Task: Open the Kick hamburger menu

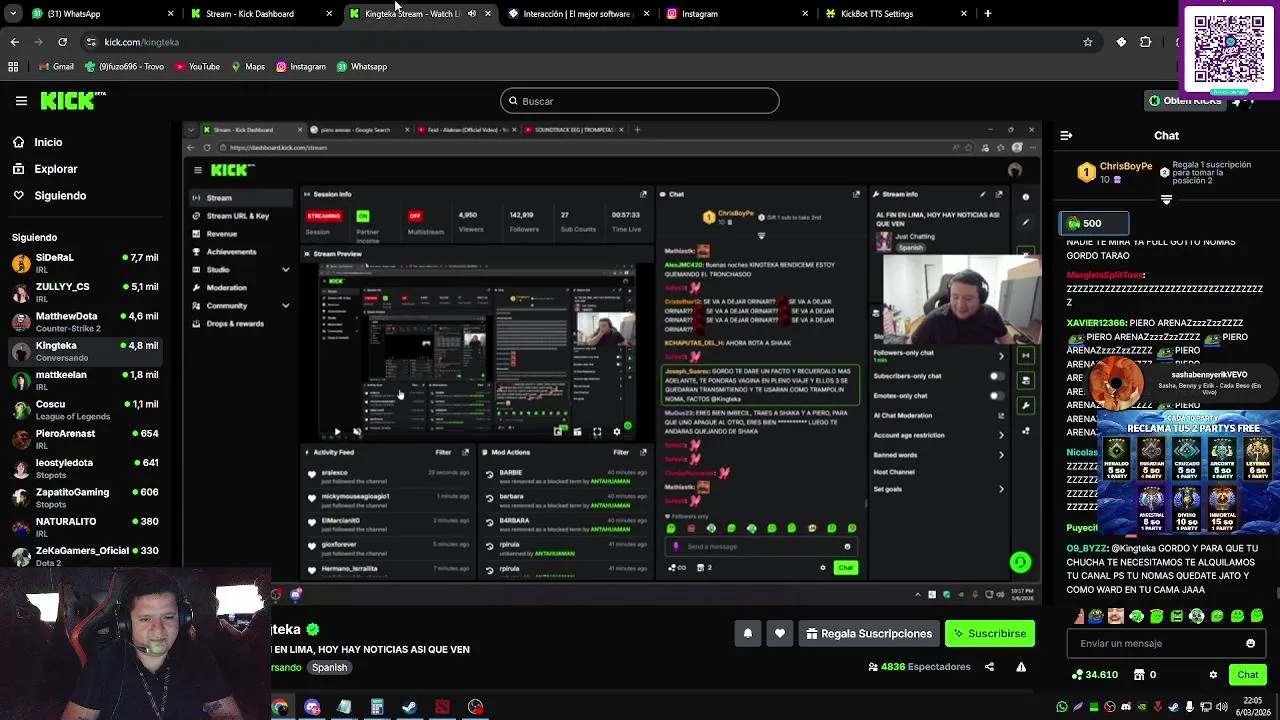Action: point(21,100)
